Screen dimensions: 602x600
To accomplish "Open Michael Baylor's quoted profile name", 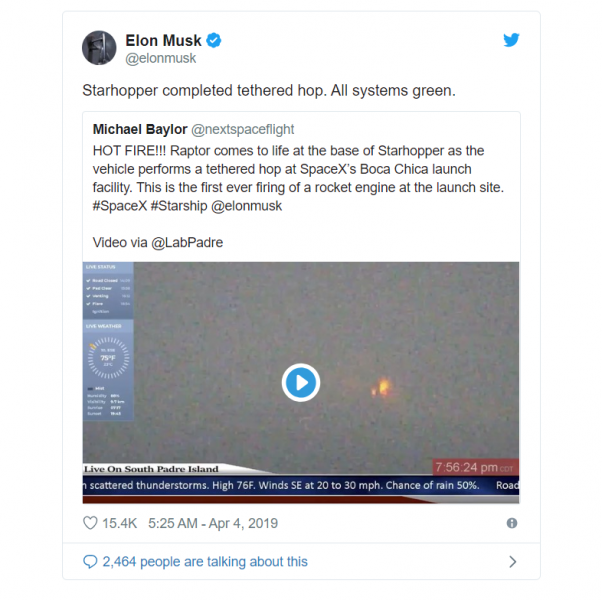I will (140, 129).
